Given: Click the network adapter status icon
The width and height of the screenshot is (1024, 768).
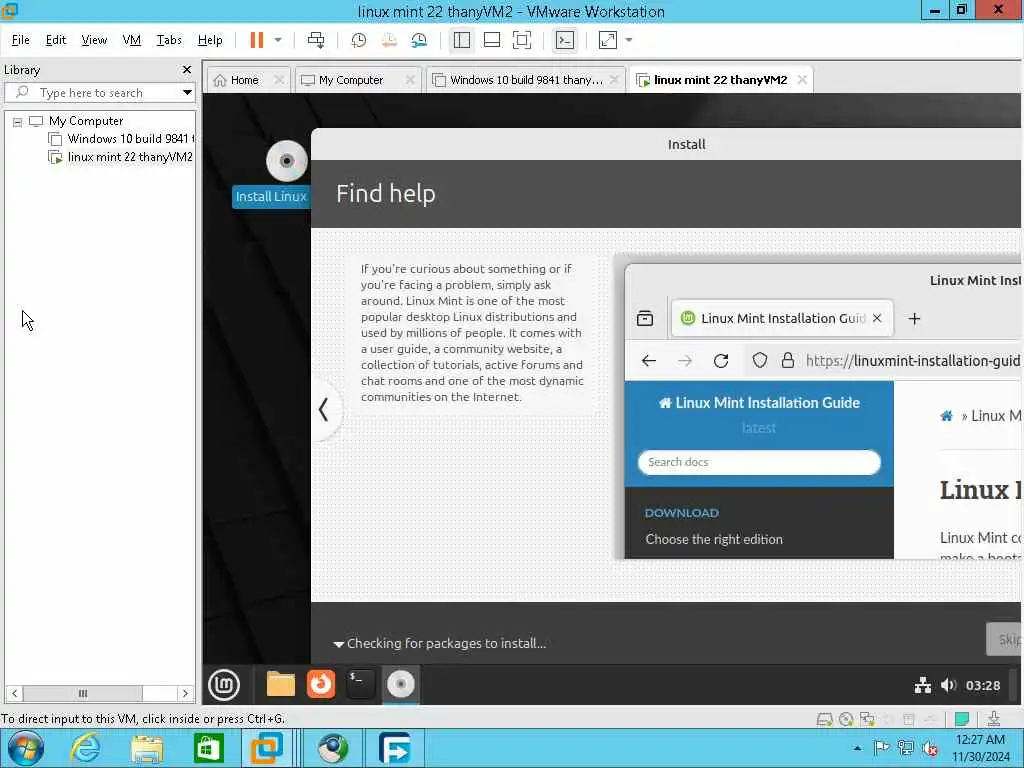Looking at the screenshot, I should point(867,719).
